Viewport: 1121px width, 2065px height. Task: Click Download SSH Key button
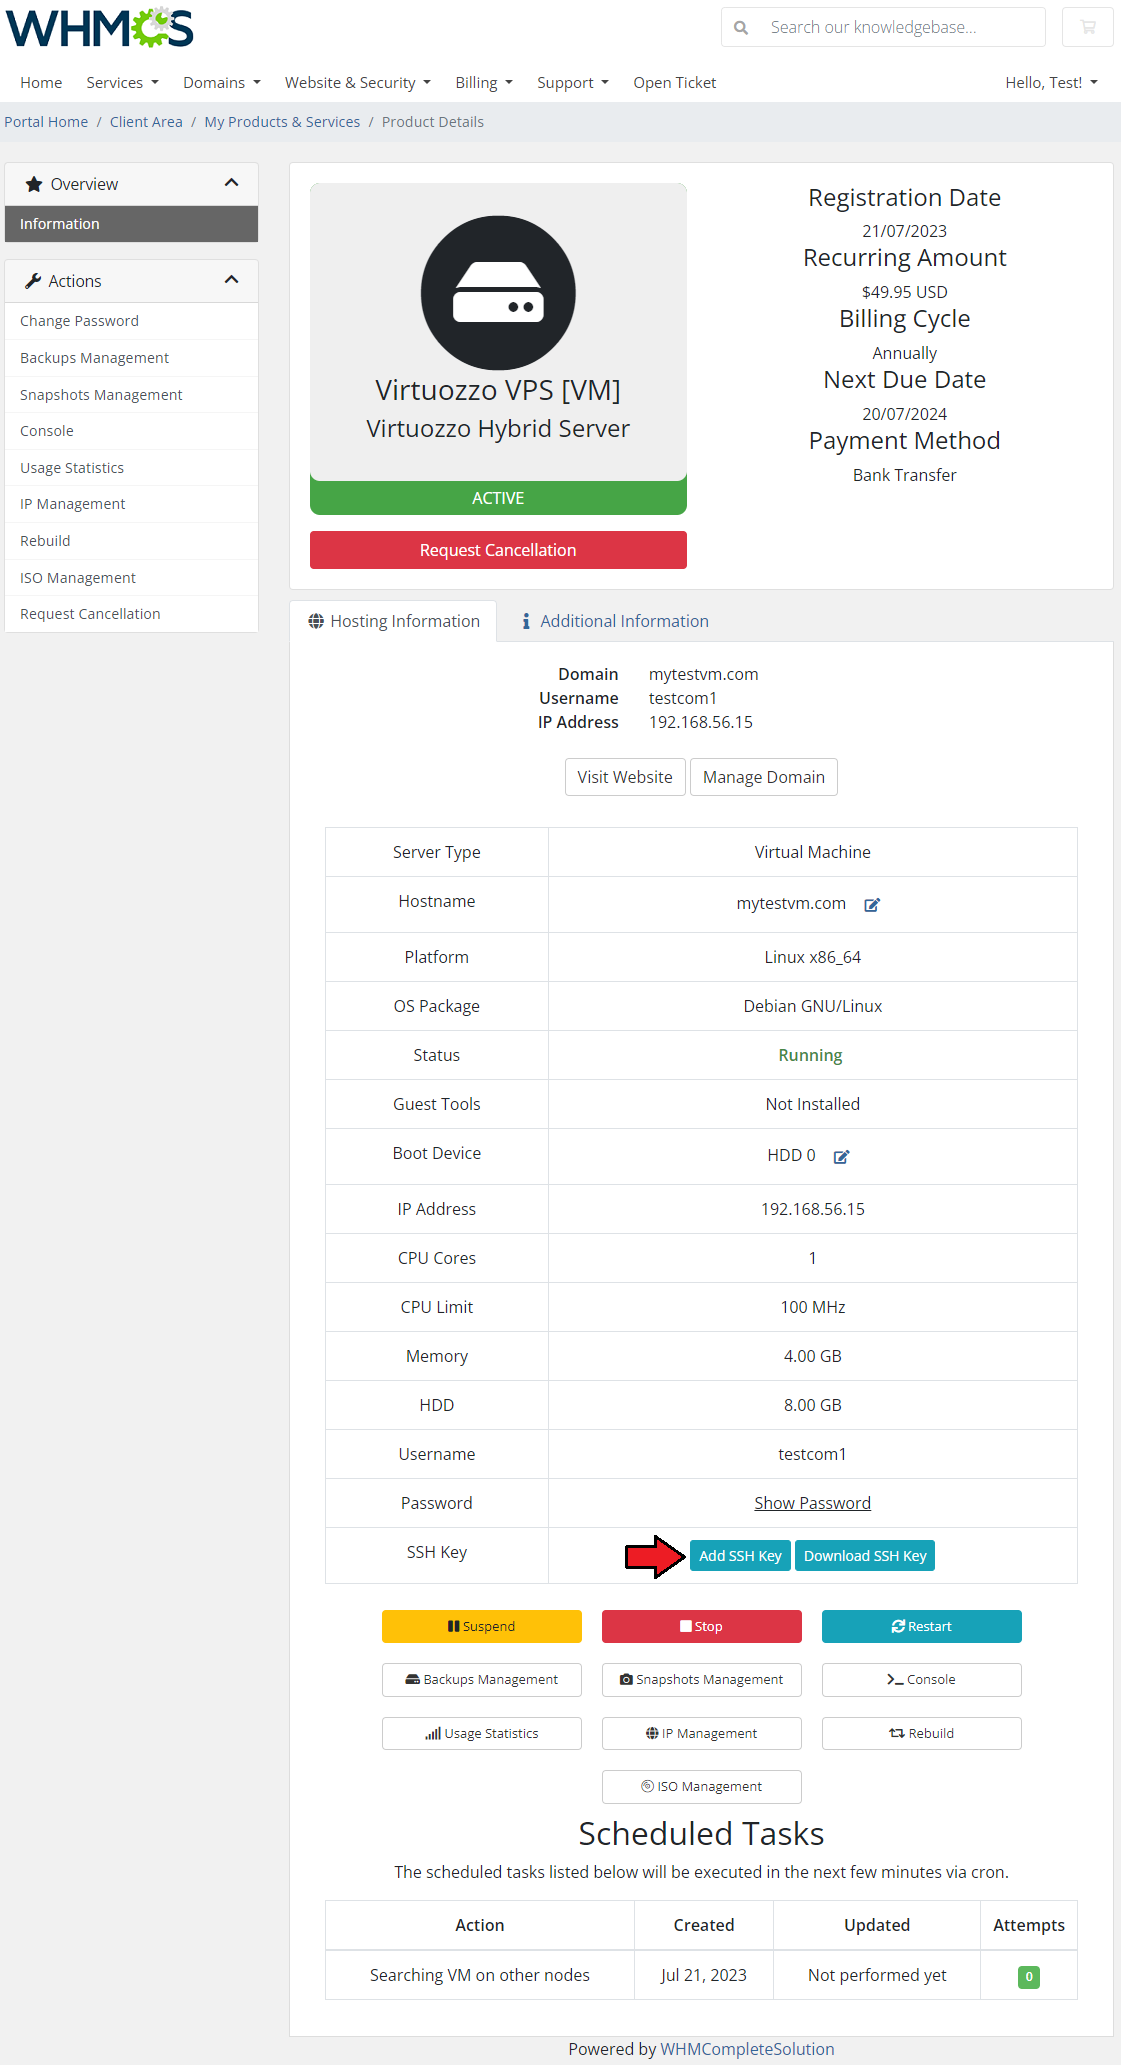click(x=865, y=1556)
